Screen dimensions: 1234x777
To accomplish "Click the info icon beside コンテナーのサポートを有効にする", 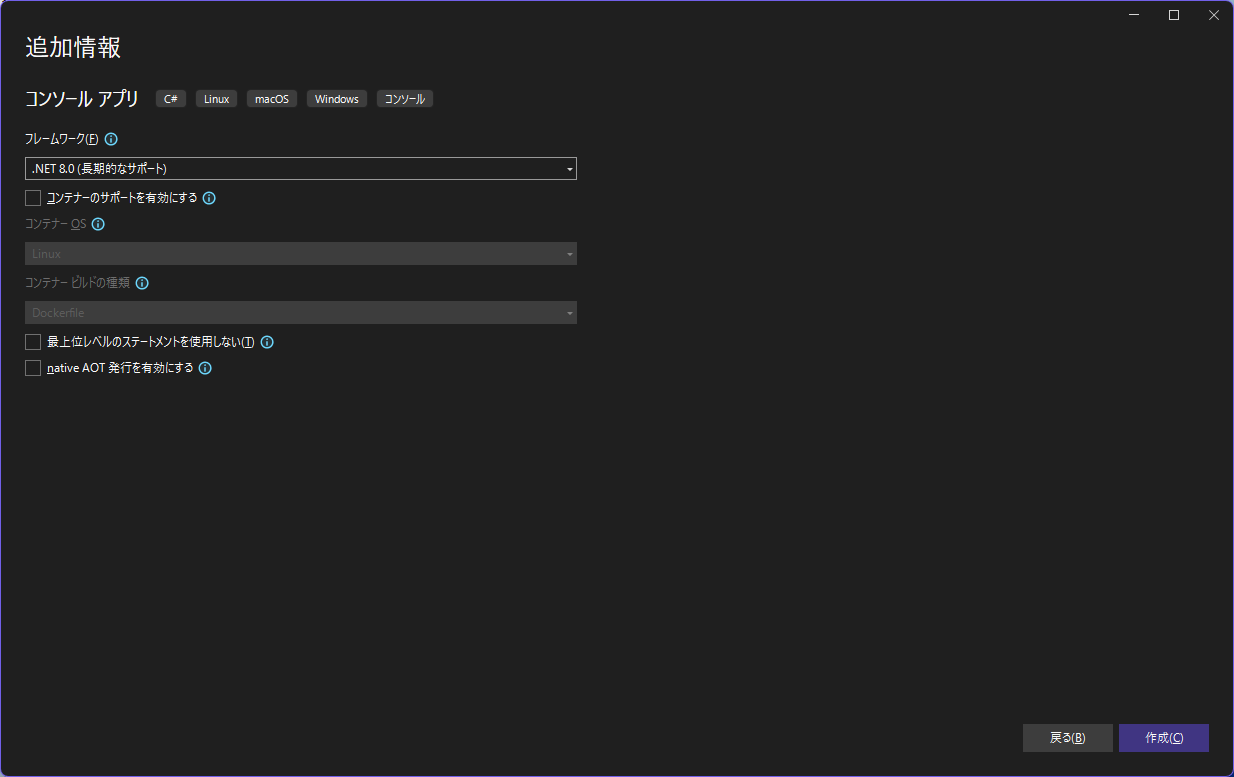I will (x=208, y=198).
